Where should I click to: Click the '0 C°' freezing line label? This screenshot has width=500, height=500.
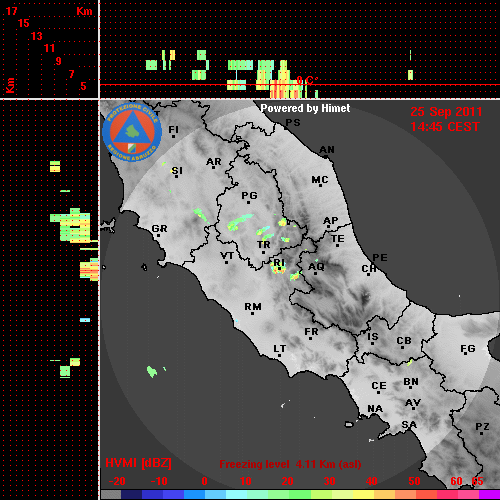(x=307, y=80)
